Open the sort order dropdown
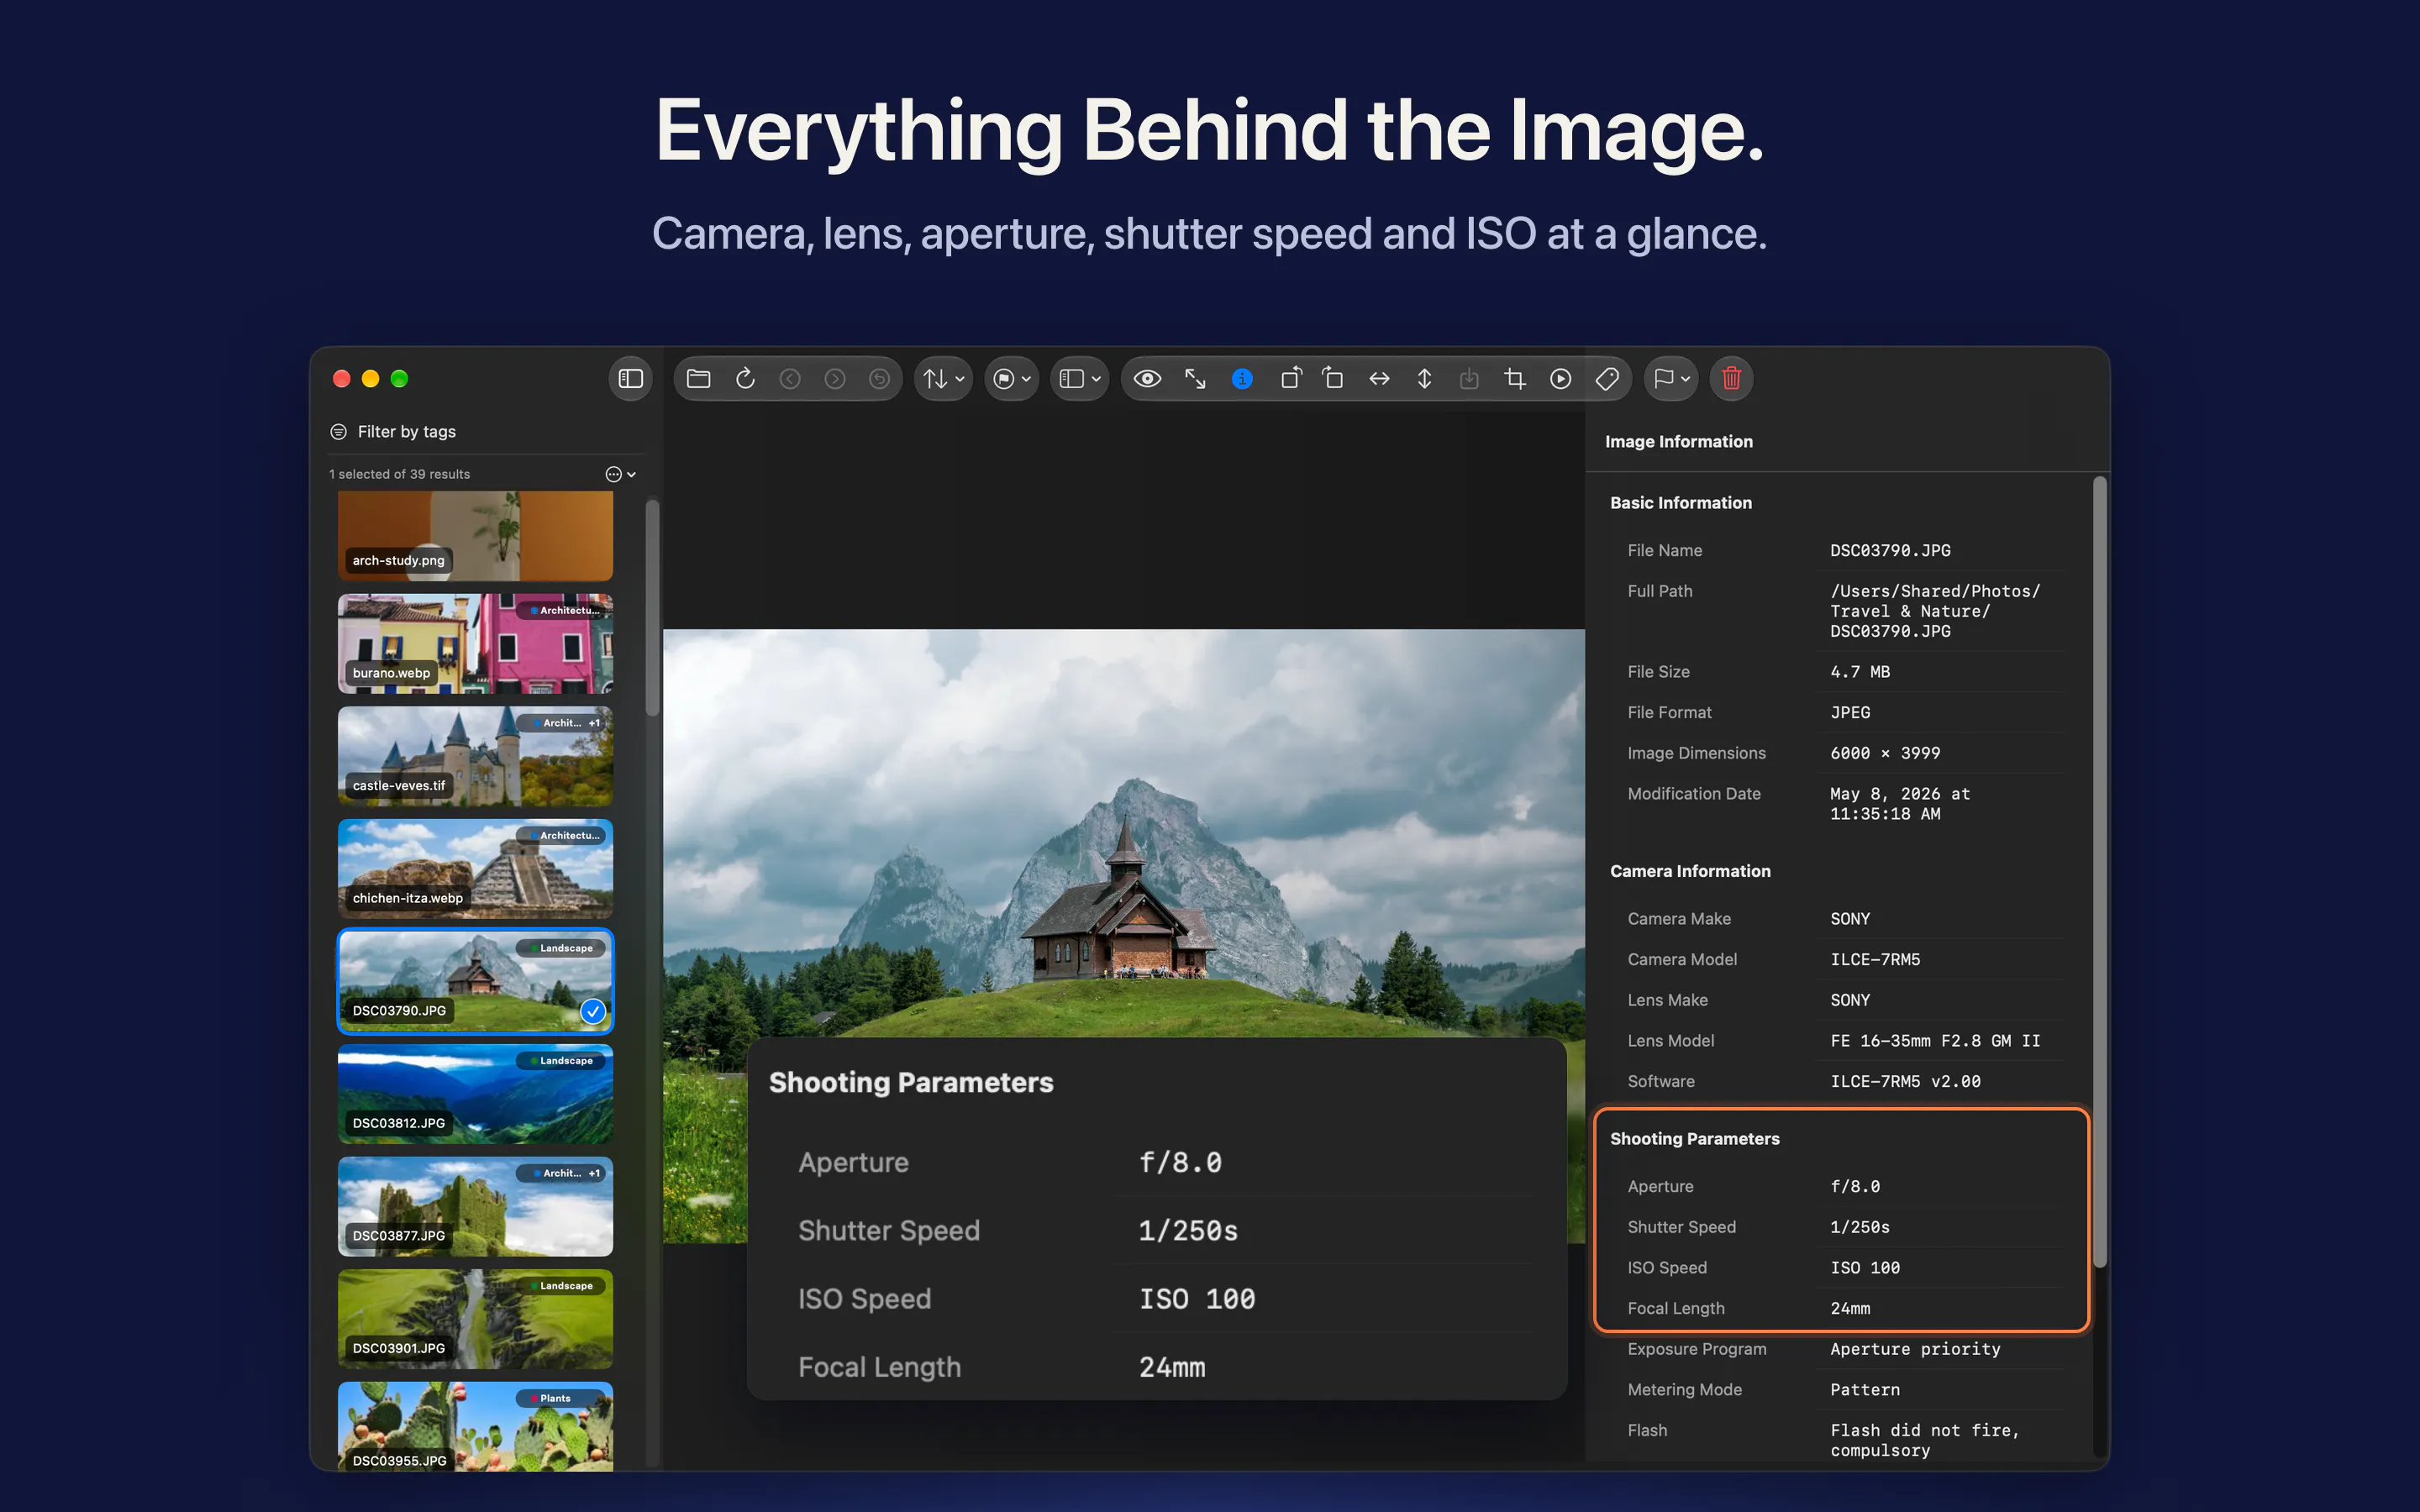The image size is (2420, 1512). click(943, 379)
